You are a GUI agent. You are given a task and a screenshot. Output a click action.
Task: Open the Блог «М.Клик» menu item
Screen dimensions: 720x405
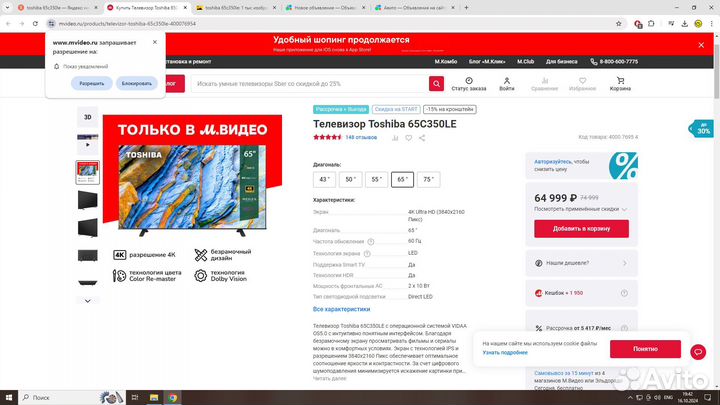(487, 62)
